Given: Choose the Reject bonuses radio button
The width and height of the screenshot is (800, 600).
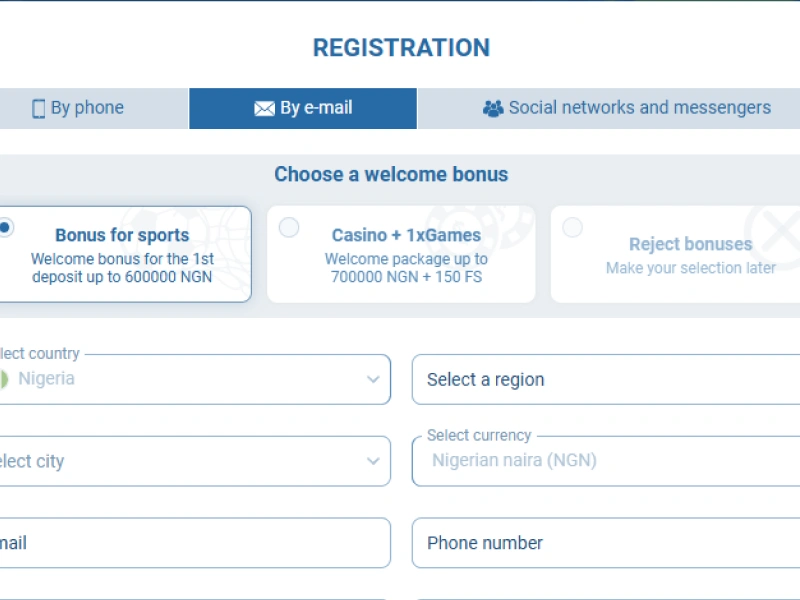Looking at the screenshot, I should [x=573, y=227].
